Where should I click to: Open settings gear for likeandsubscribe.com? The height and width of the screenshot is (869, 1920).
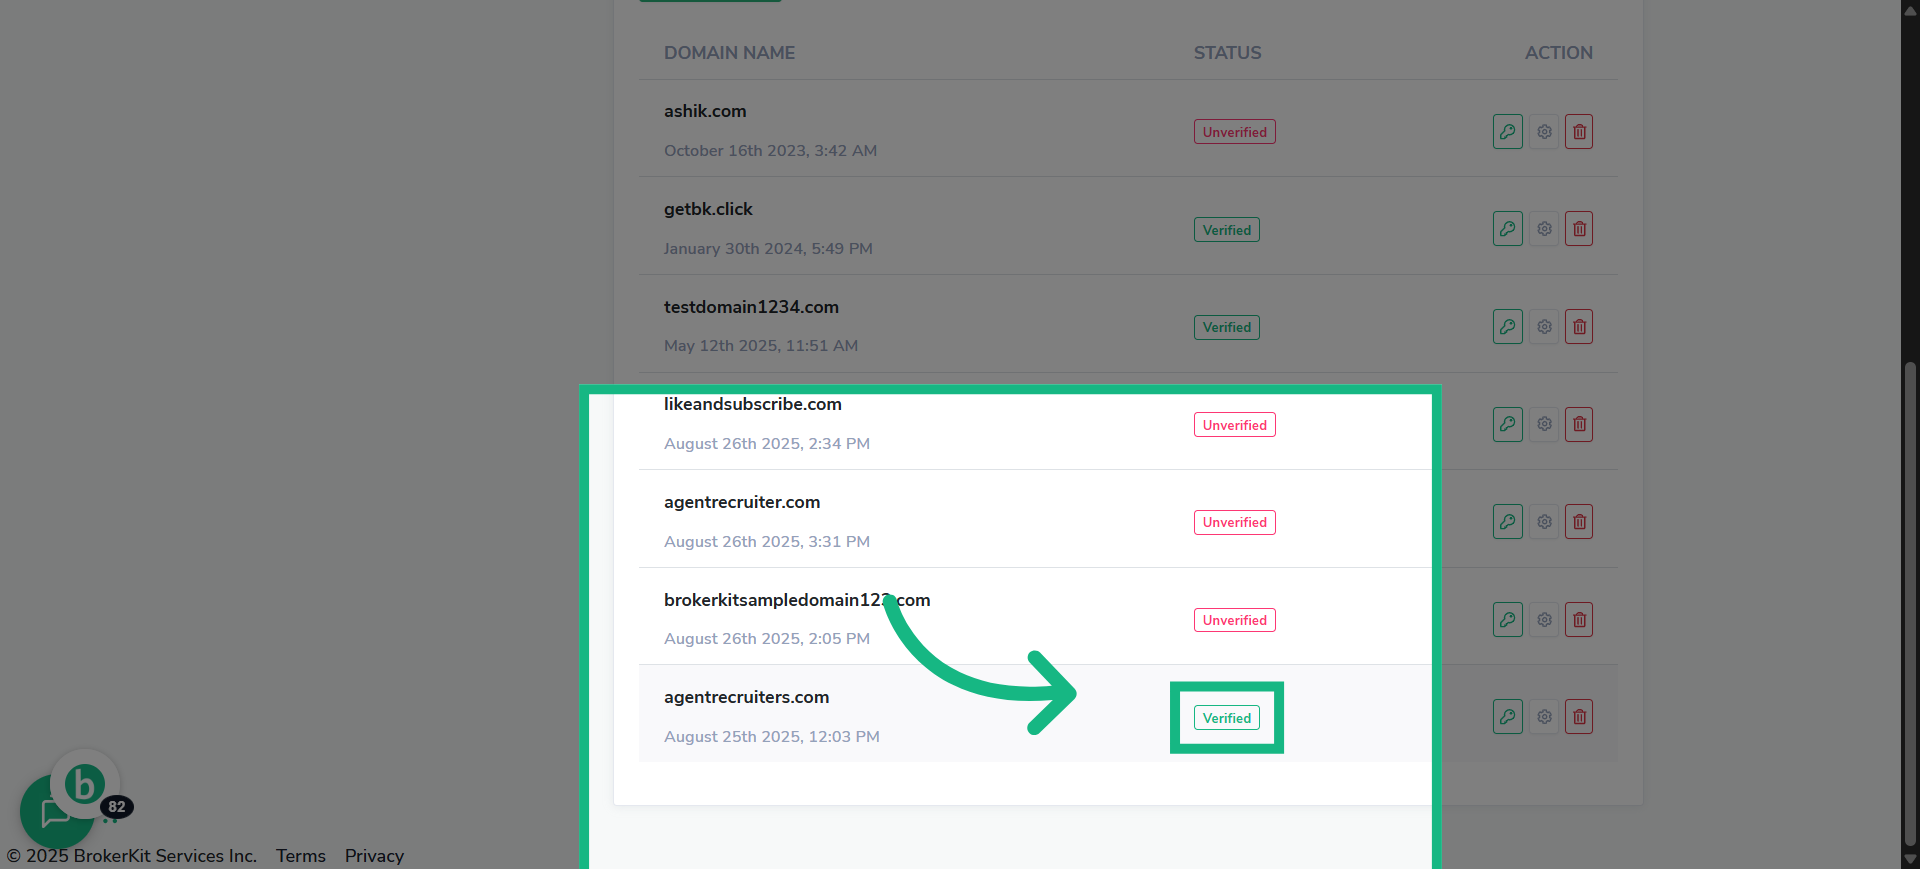[1544, 424]
